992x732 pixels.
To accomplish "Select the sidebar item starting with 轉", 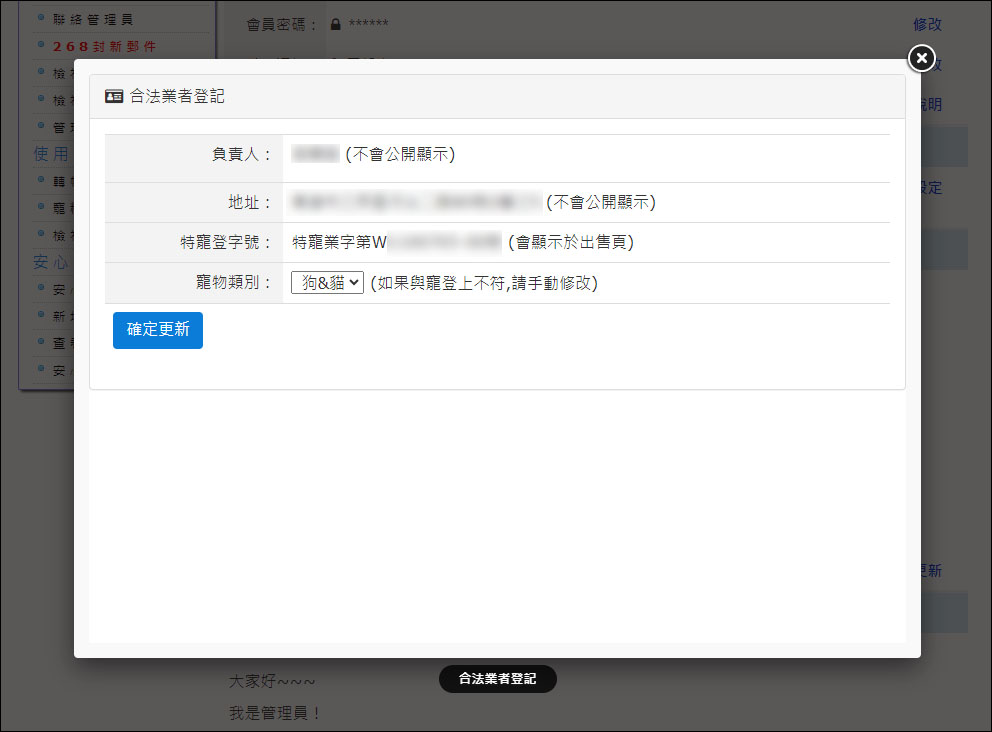I will pos(60,181).
